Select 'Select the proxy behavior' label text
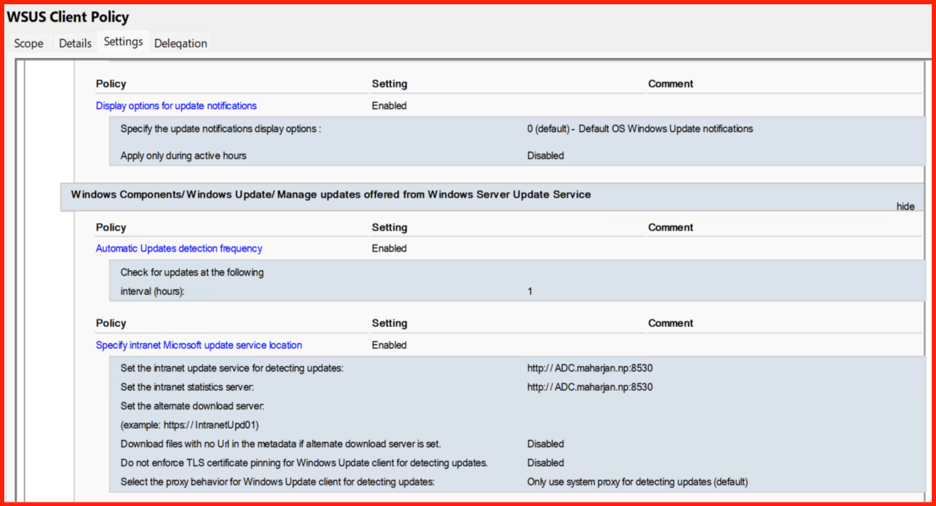Image resolution: width=936 pixels, height=506 pixels. 277,482
